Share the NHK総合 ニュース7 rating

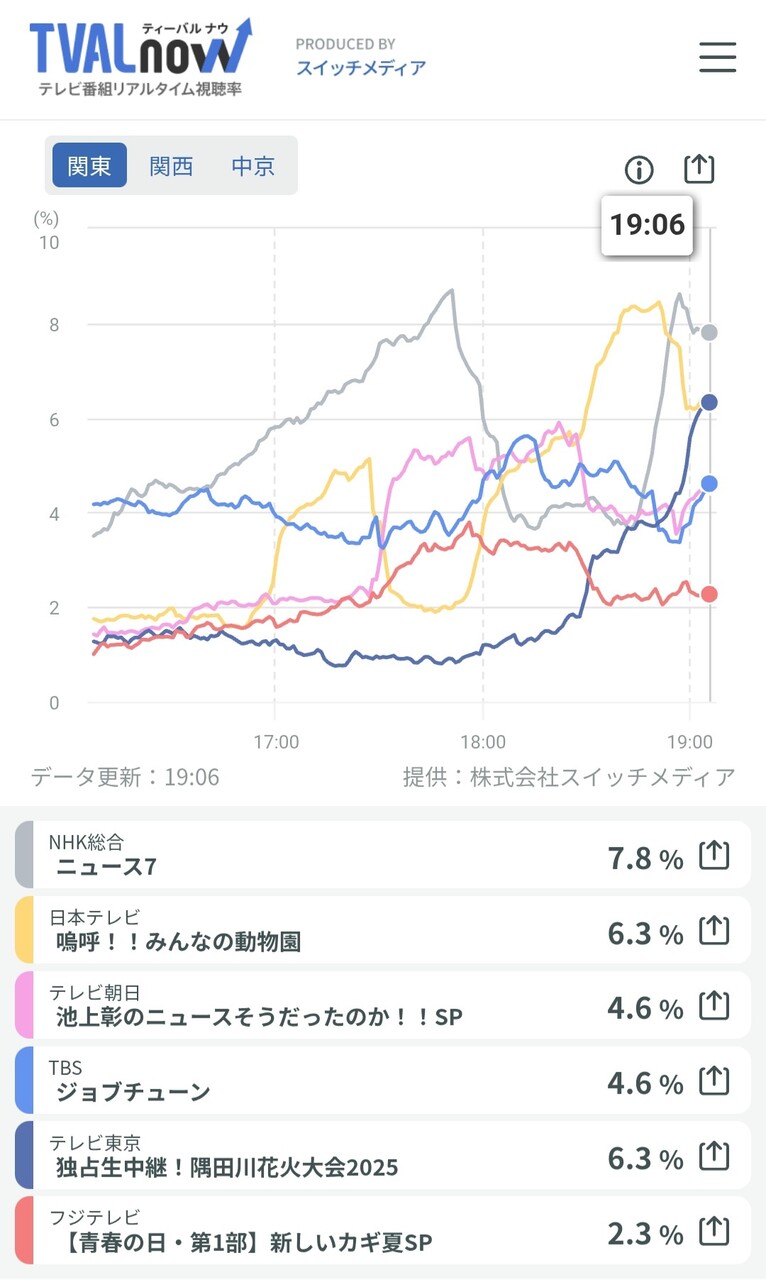(714, 856)
